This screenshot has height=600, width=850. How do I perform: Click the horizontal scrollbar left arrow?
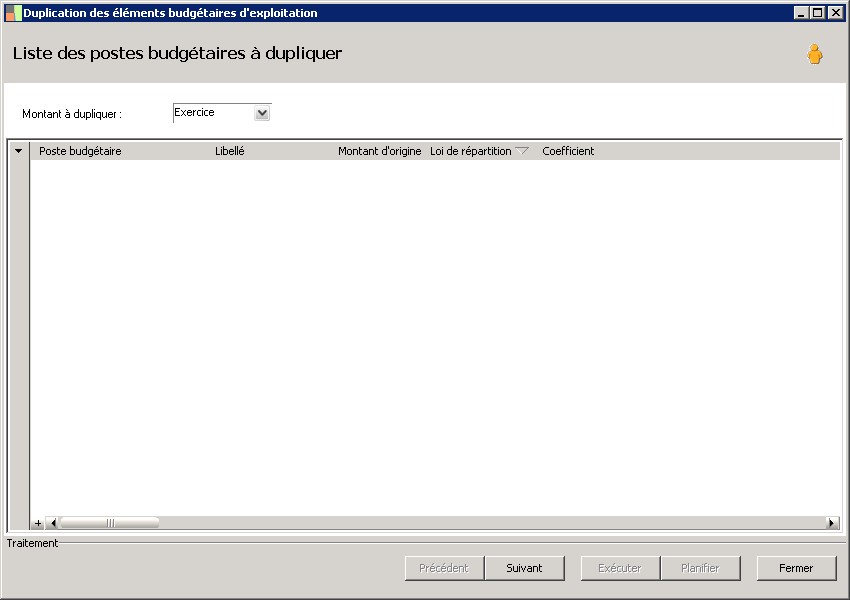pos(53,523)
